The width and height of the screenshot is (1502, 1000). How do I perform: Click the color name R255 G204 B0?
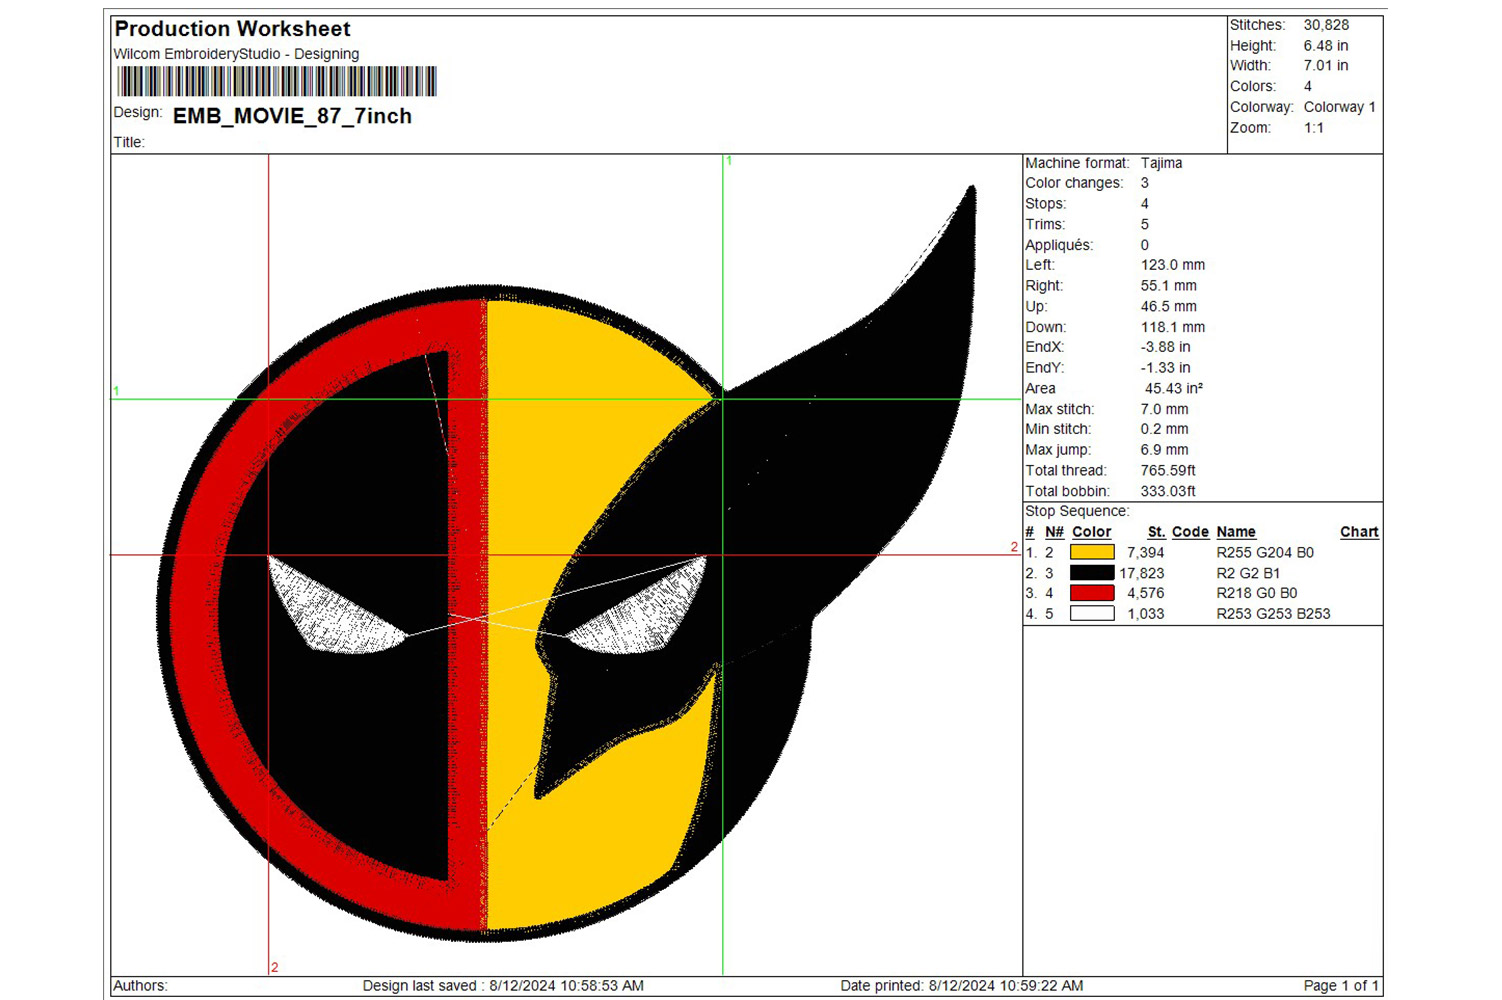click(x=1265, y=552)
